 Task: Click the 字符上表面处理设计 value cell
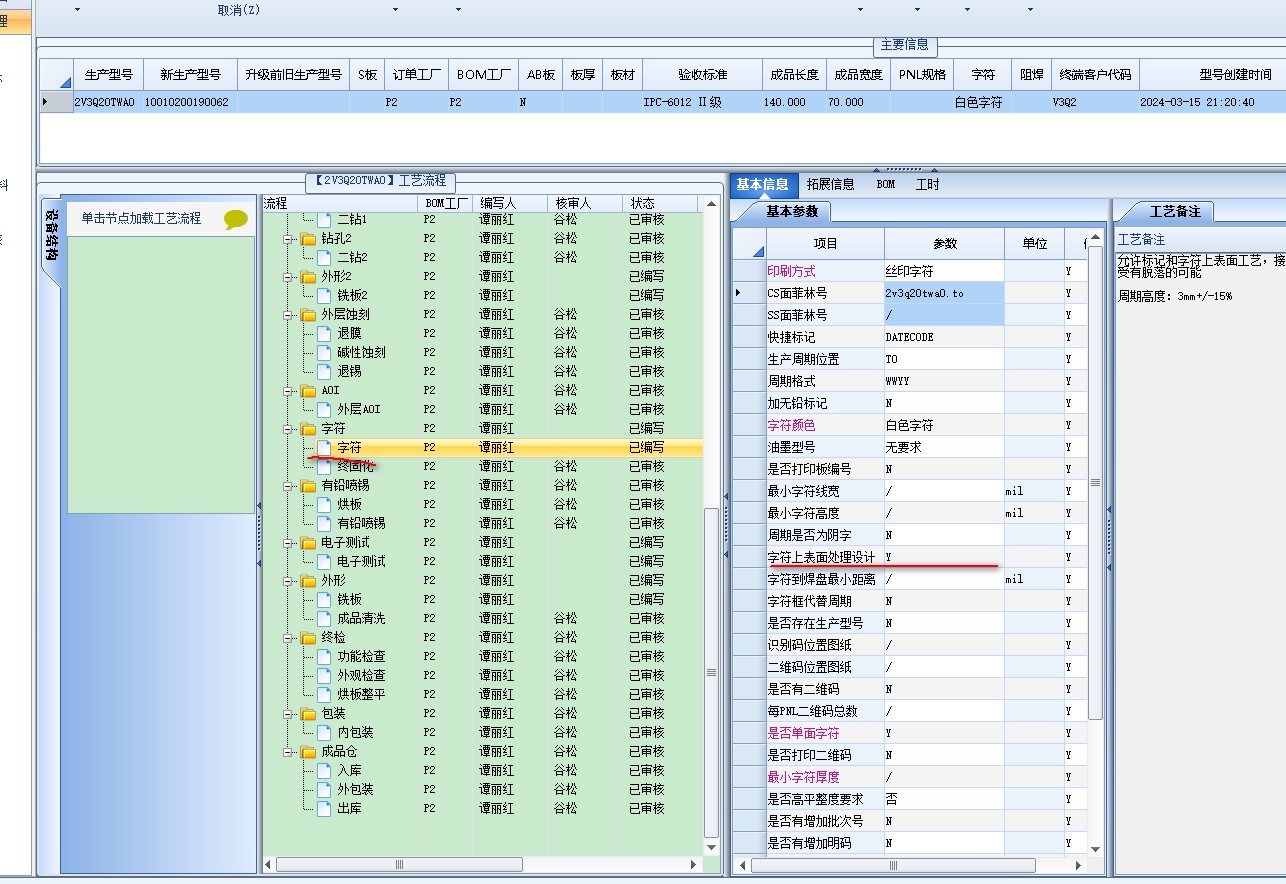pyautogui.click(x=944, y=557)
